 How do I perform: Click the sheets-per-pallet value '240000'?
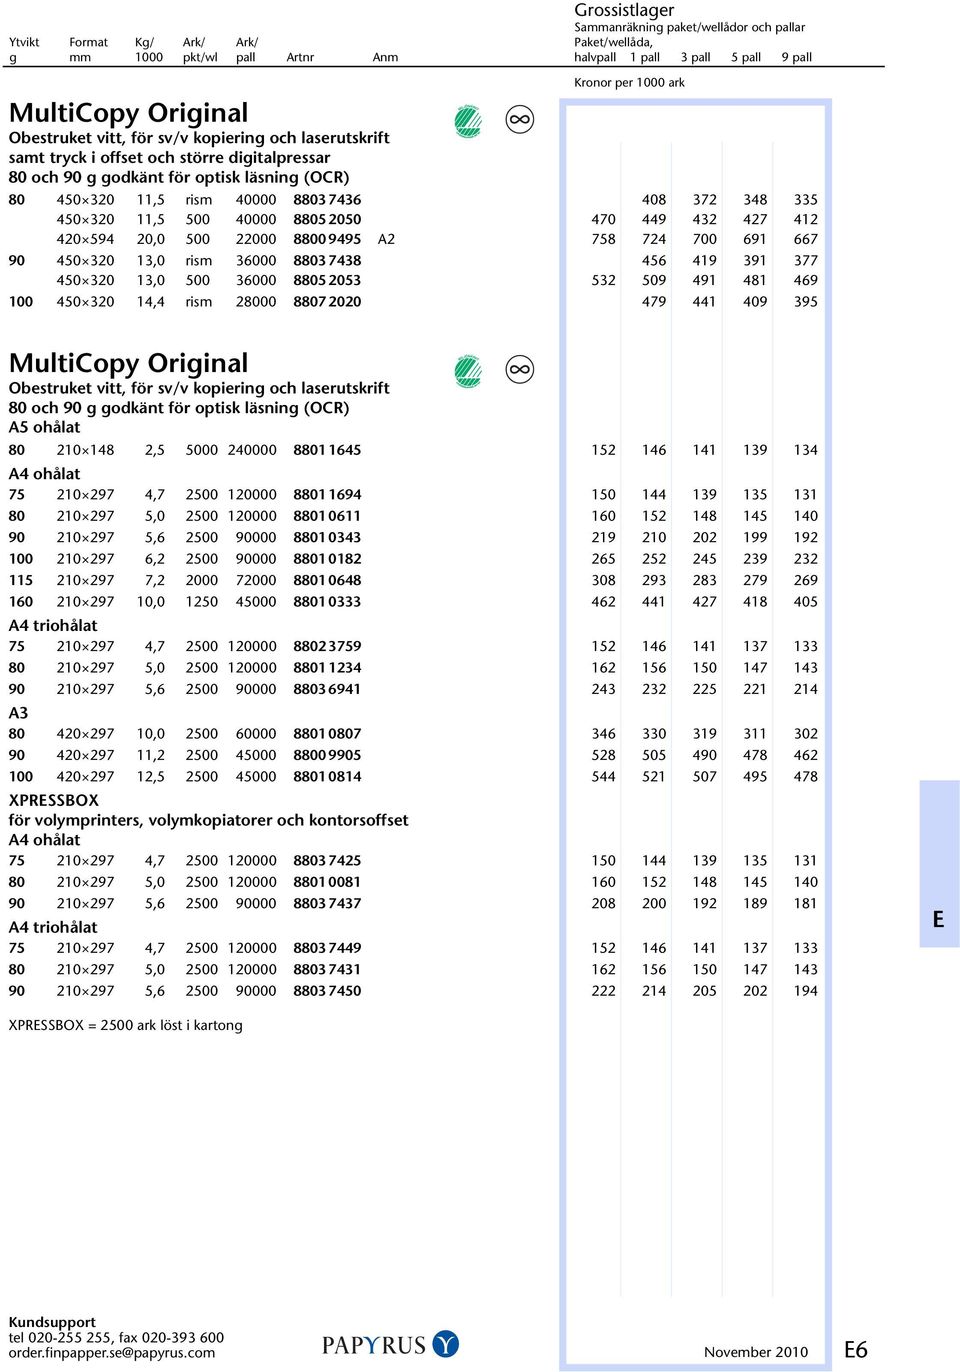[252, 451]
